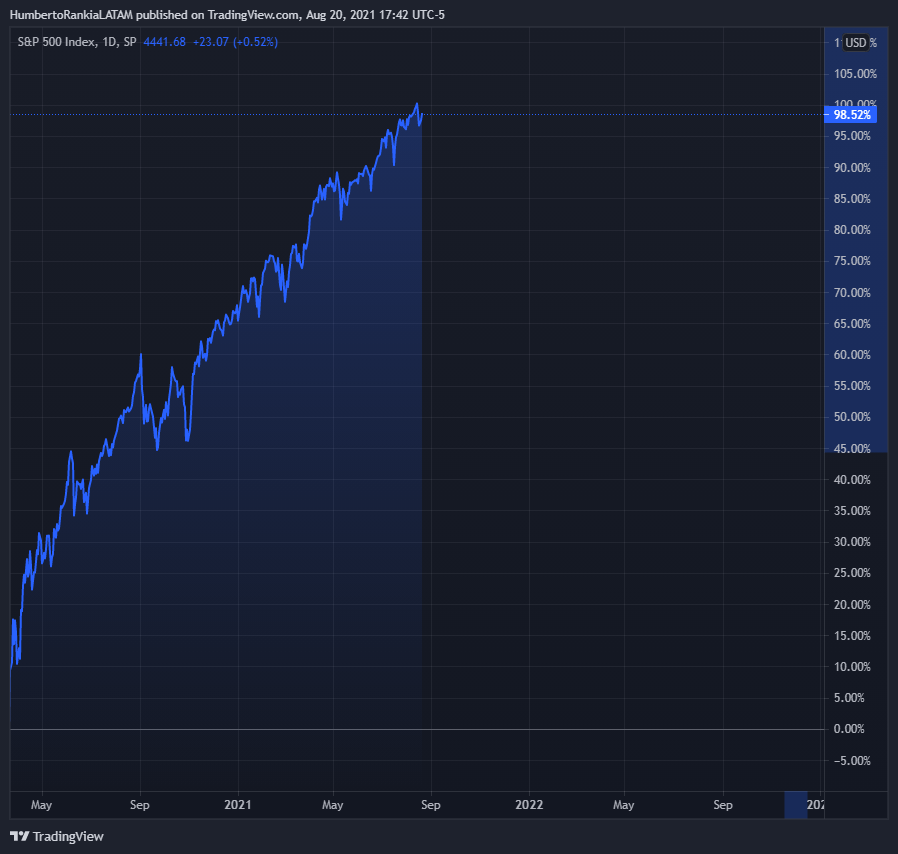Click the TradingView wordmark at bottom
Viewport: 898px width, 854px height.
(68, 836)
